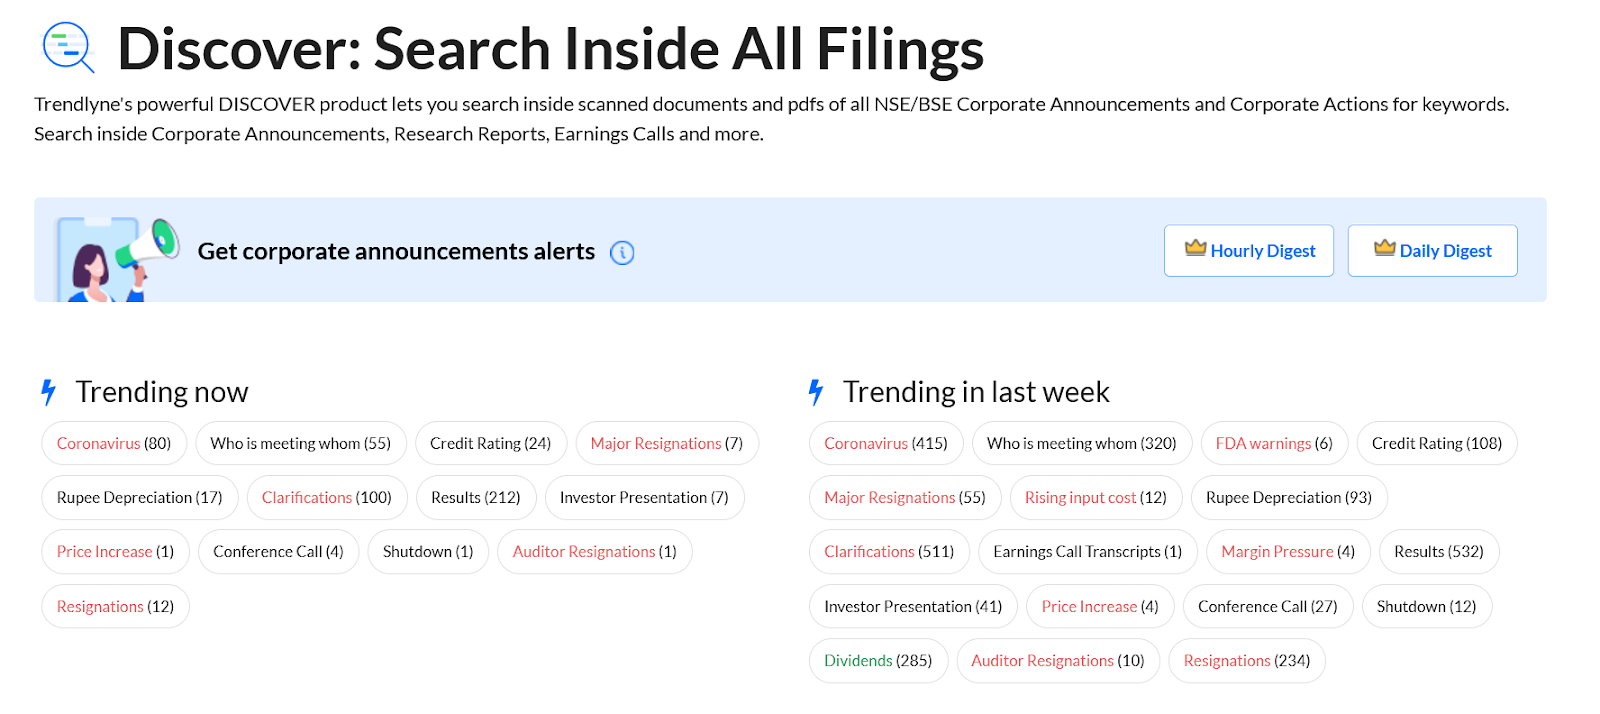
Task: Select Investor Presentation (41) tag
Action: pyautogui.click(x=913, y=606)
